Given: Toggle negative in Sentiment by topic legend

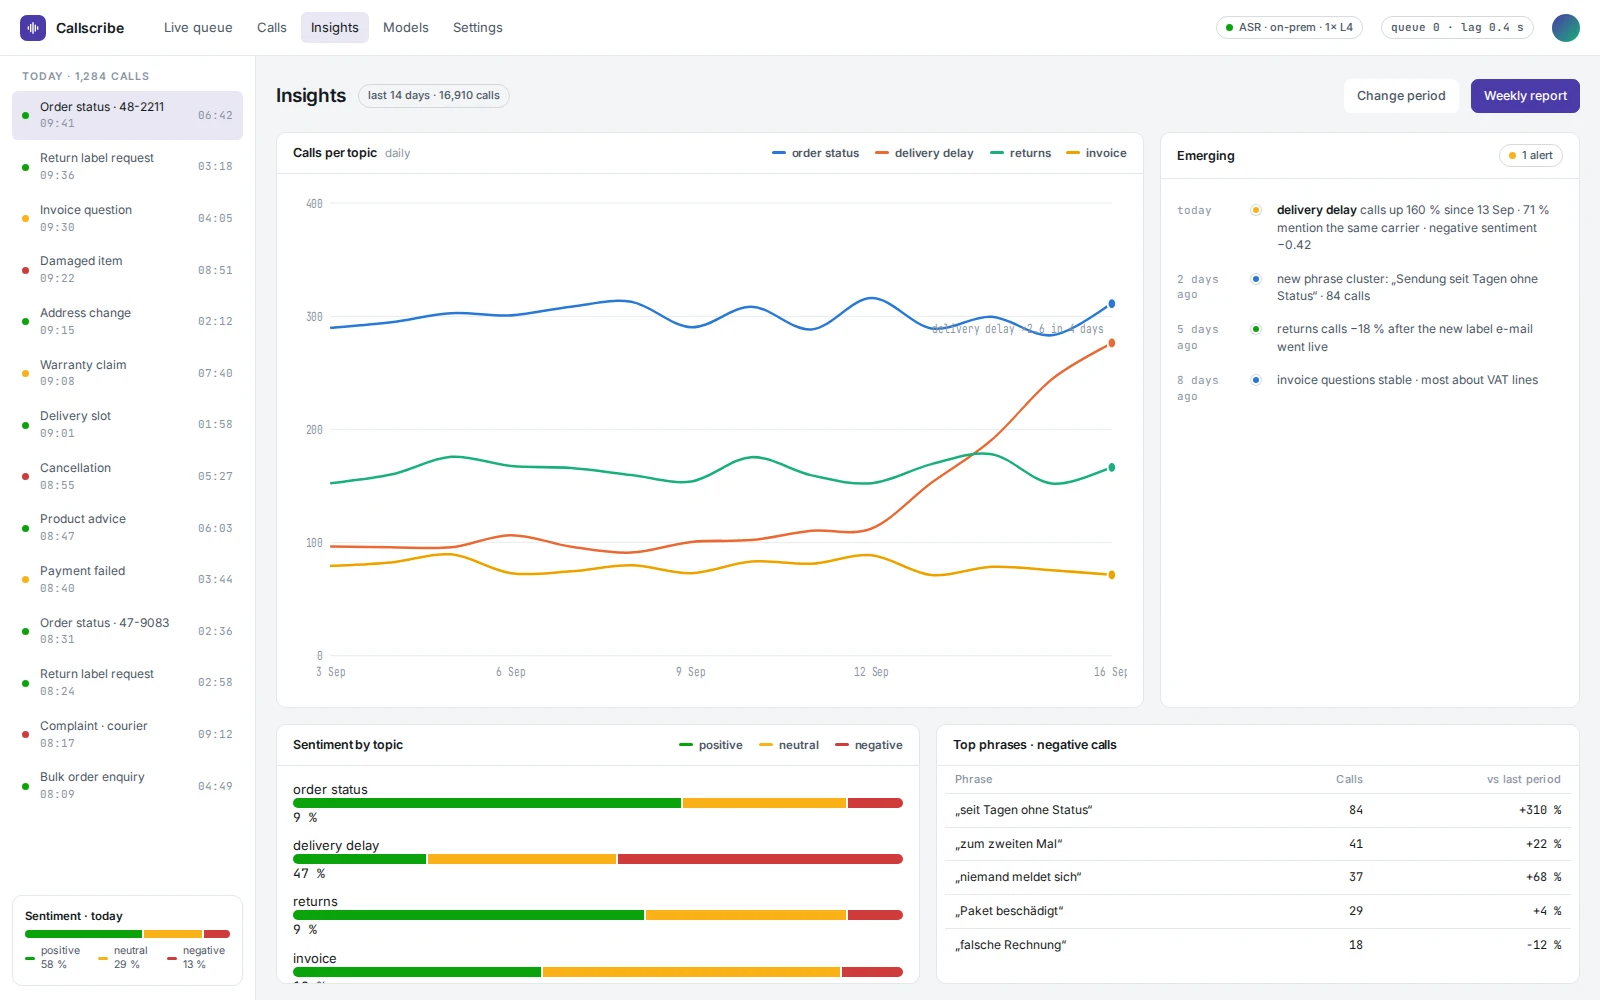Looking at the screenshot, I should pyautogui.click(x=869, y=745).
